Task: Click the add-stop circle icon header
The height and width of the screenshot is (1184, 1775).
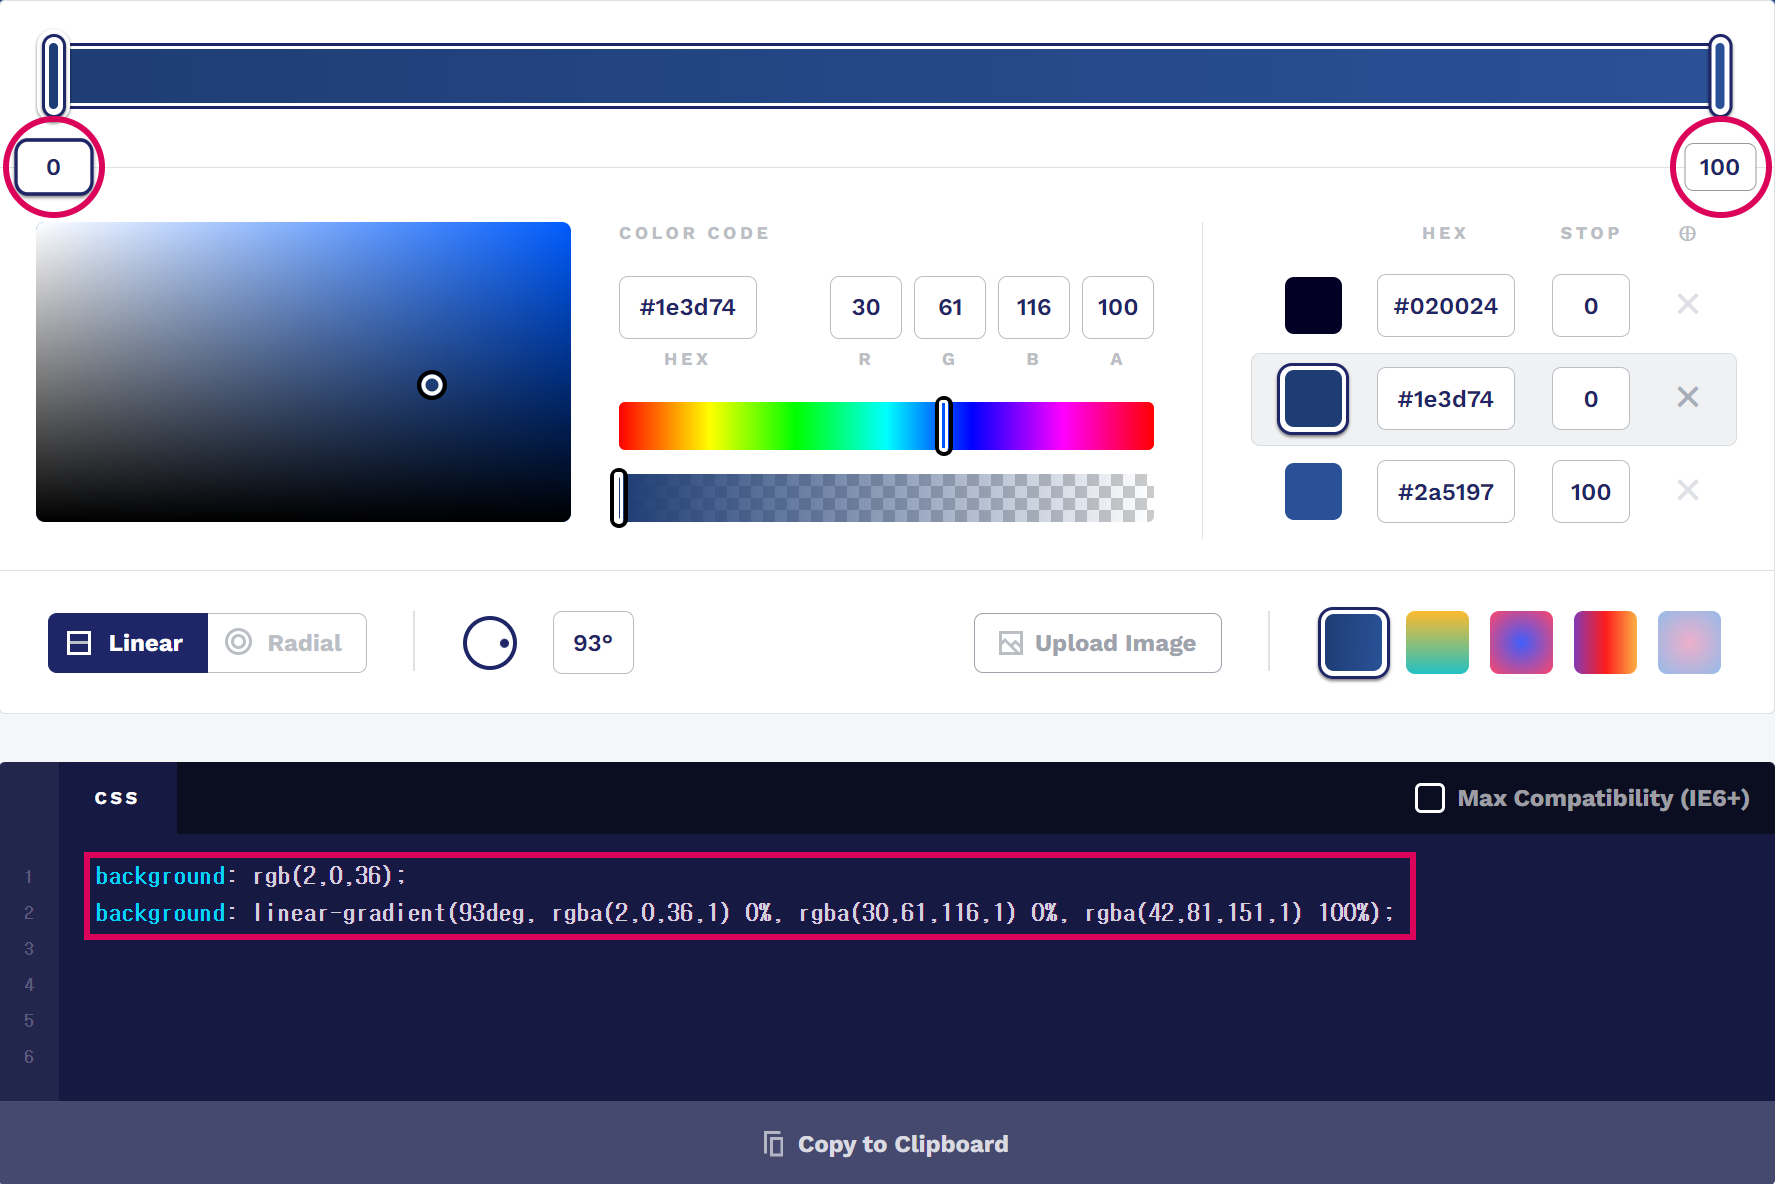Action: 1687,233
